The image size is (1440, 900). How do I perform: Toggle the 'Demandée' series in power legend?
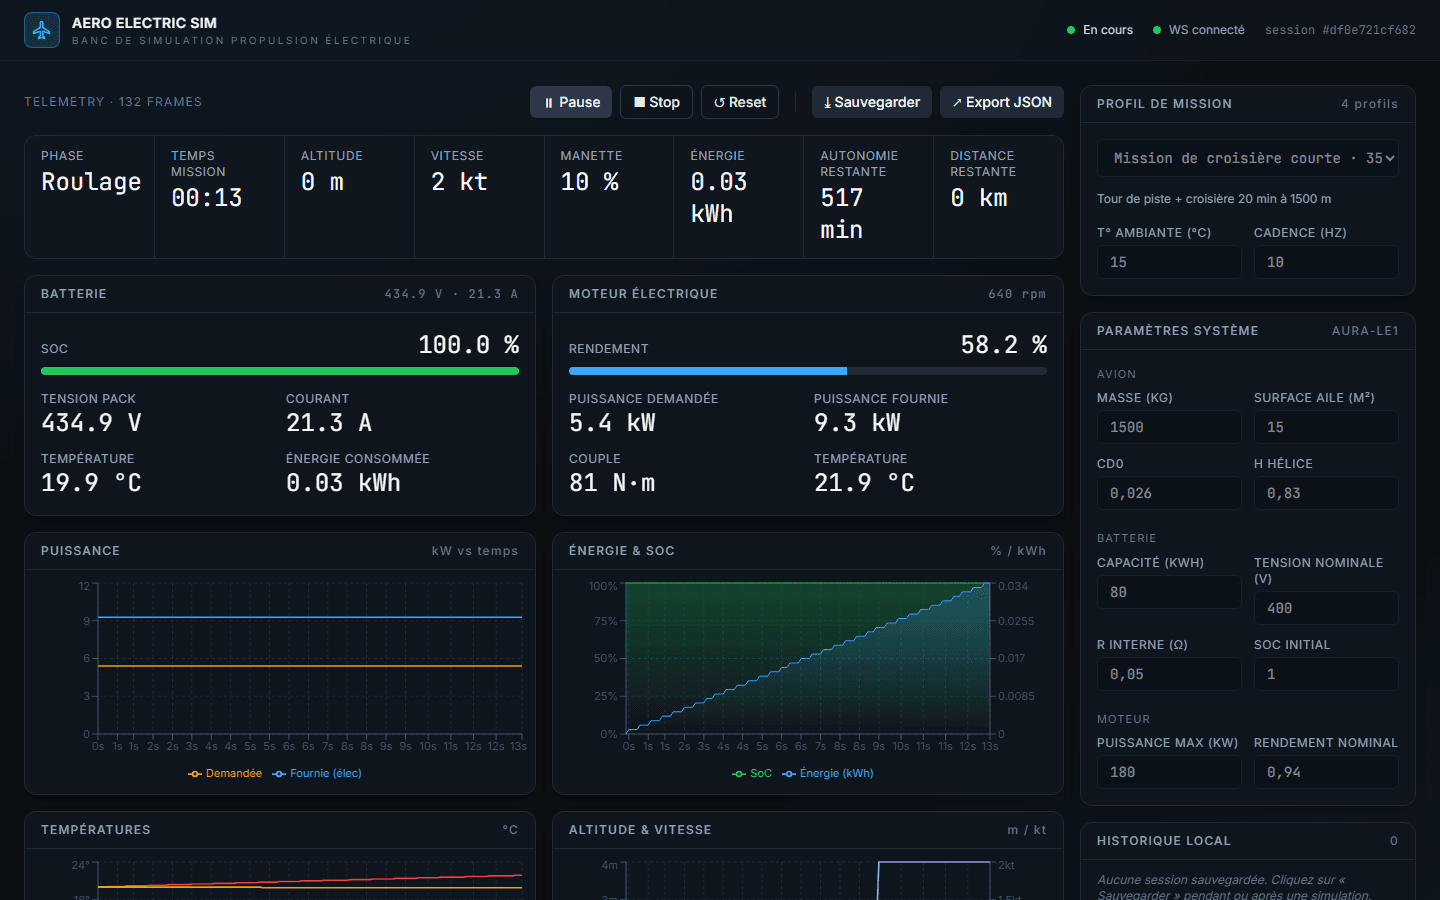(225, 773)
